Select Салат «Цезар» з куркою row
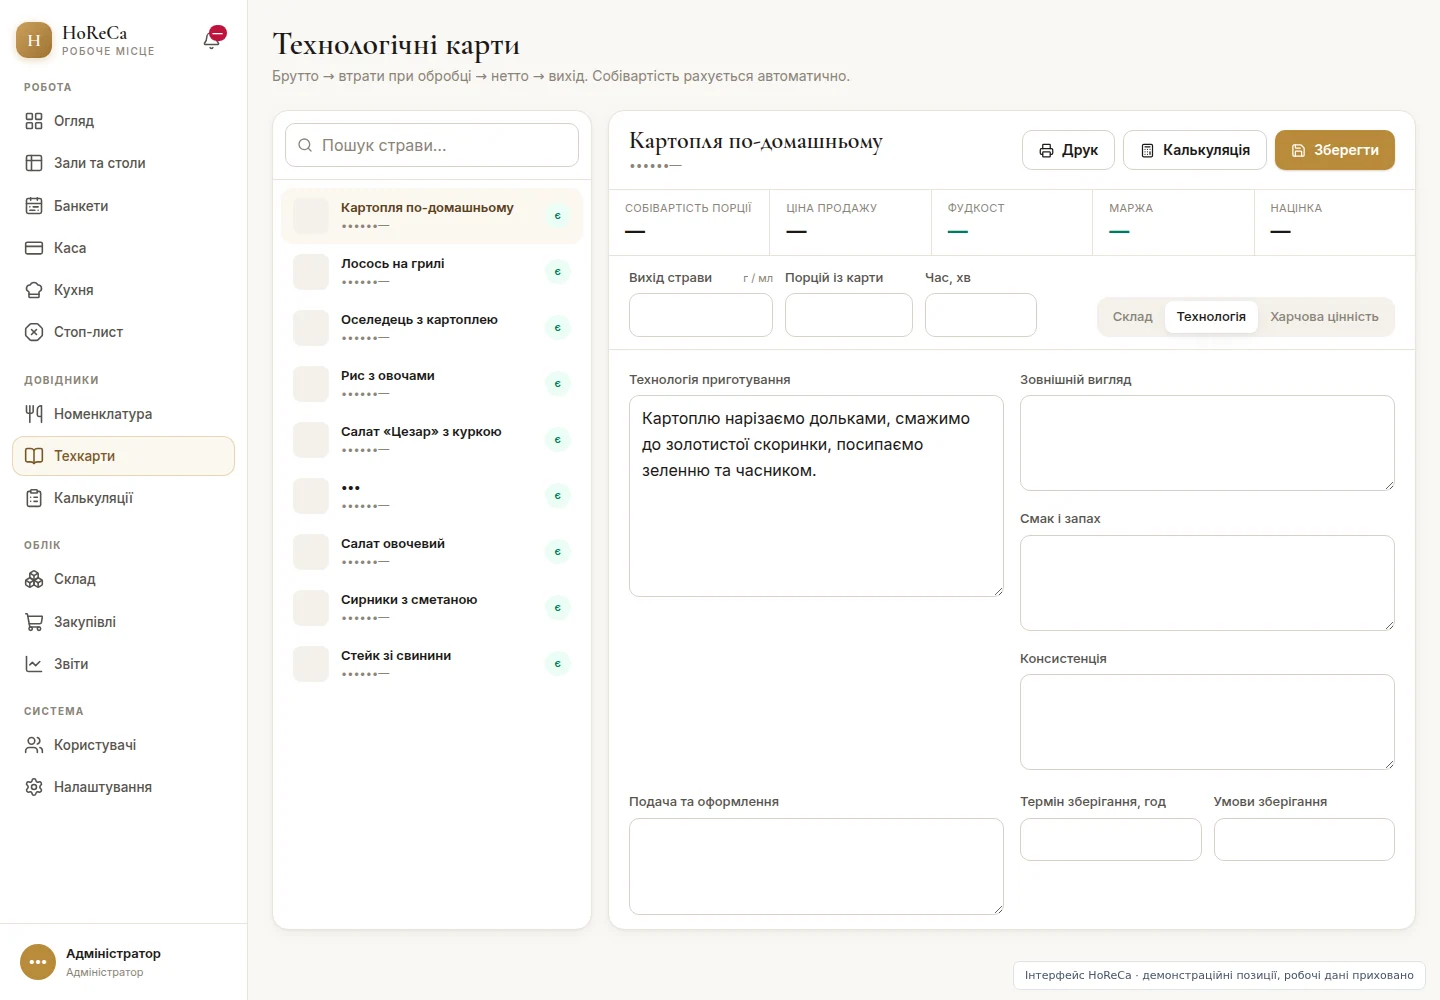The height and width of the screenshot is (1000, 1440). pyautogui.click(x=432, y=440)
